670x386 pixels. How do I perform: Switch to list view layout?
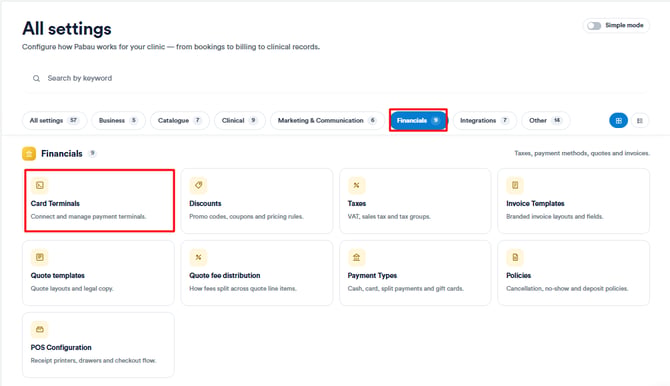click(640, 121)
